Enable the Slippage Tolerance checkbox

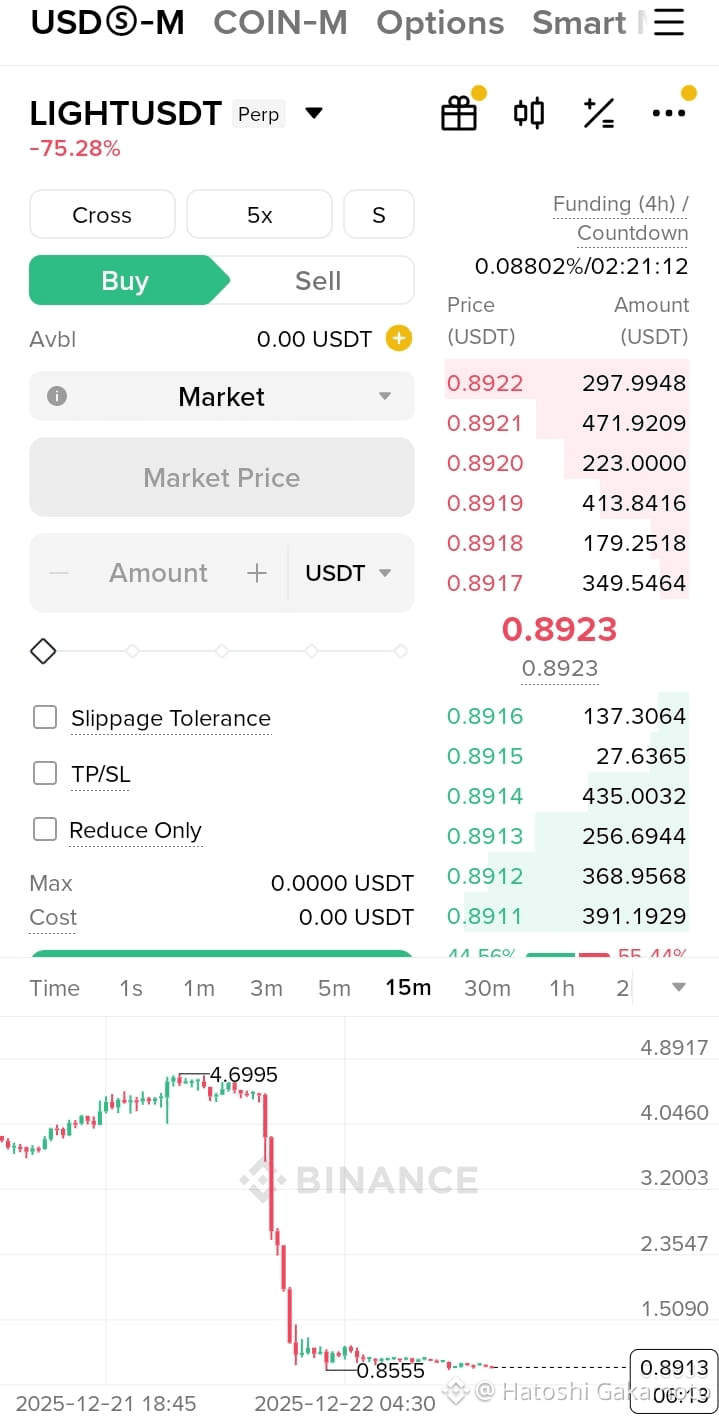point(45,717)
